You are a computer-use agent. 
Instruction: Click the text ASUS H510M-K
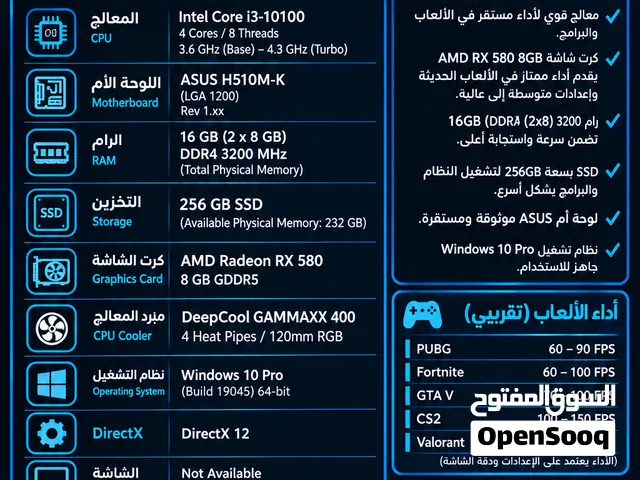click(x=233, y=80)
